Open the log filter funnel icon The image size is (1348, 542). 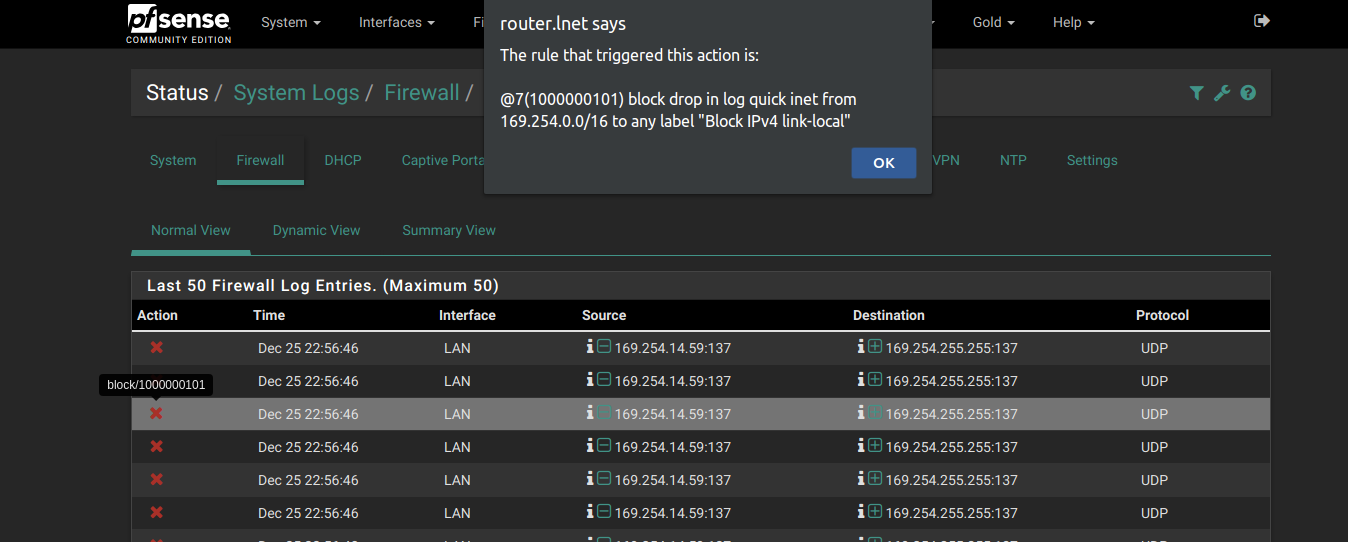tap(1196, 93)
